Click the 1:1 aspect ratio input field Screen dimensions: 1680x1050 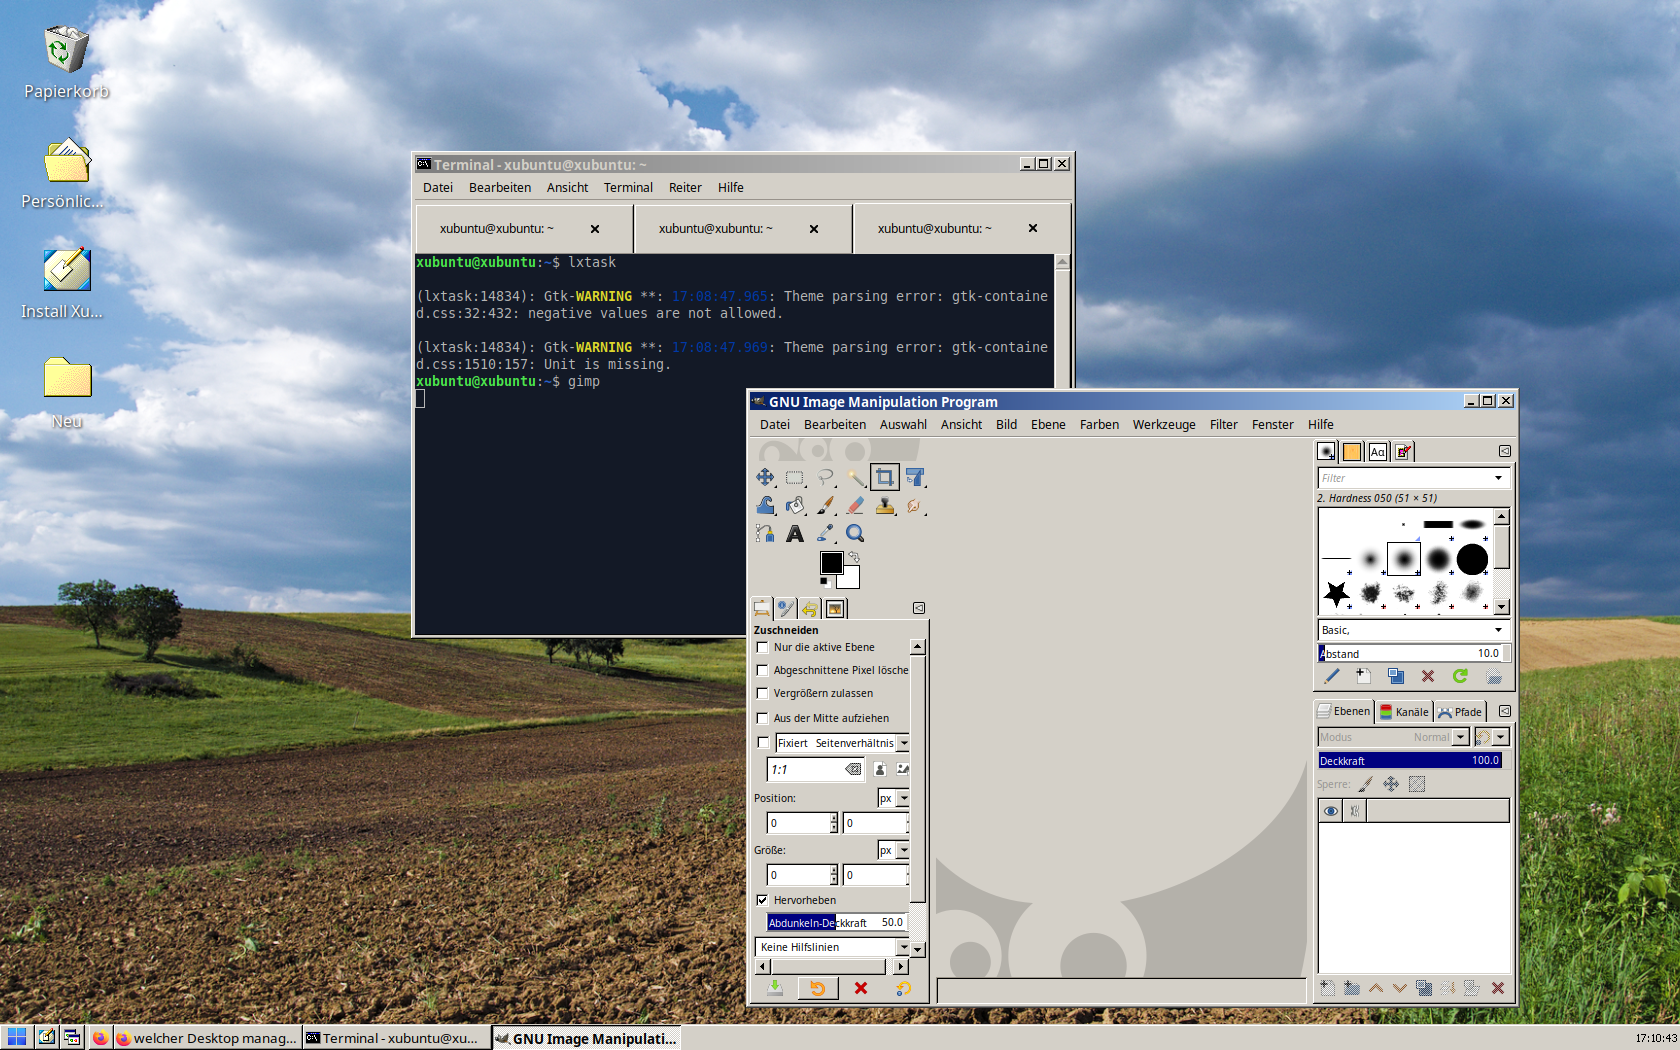[x=815, y=769]
